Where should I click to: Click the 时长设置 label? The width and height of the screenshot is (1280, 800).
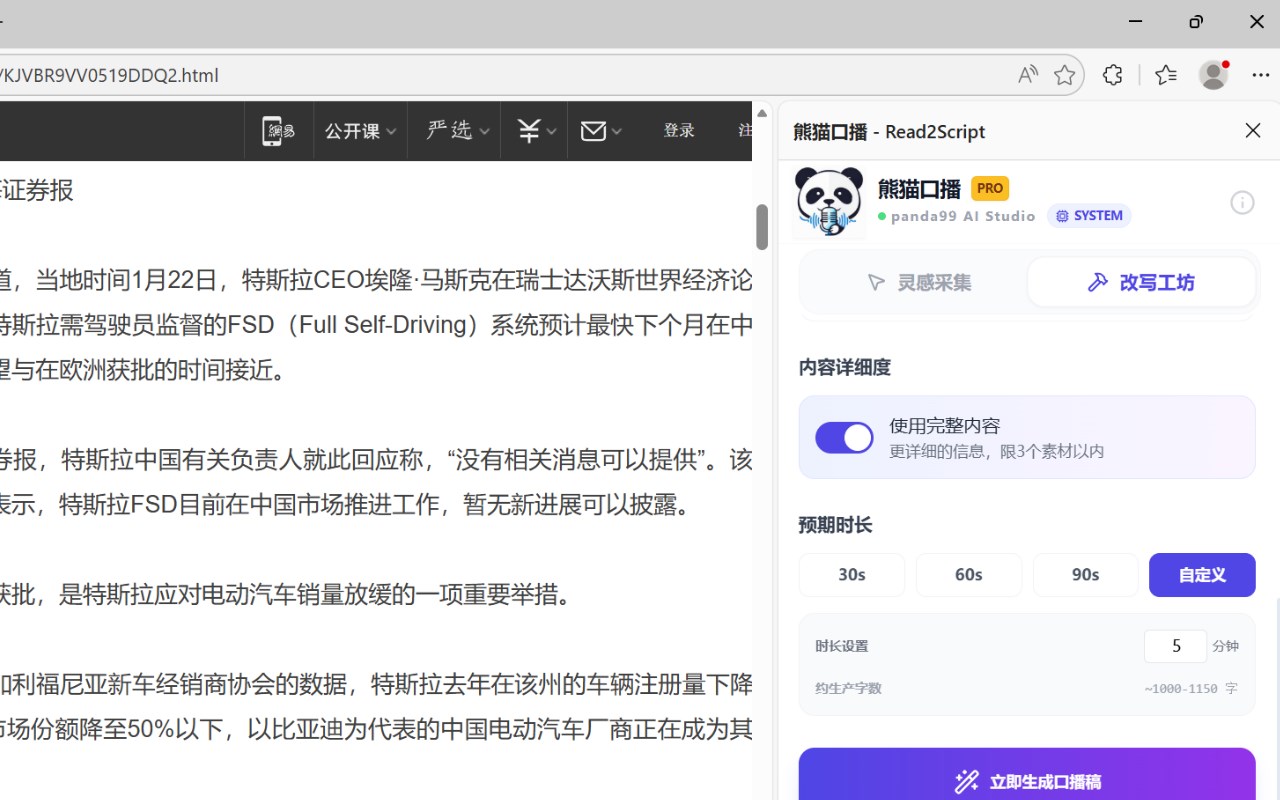tap(842, 646)
